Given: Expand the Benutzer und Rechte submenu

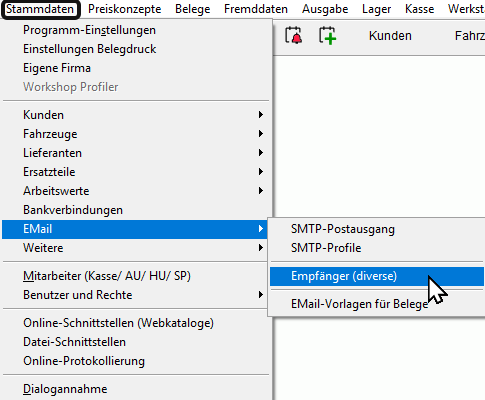Looking at the screenshot, I should click(x=261, y=295).
